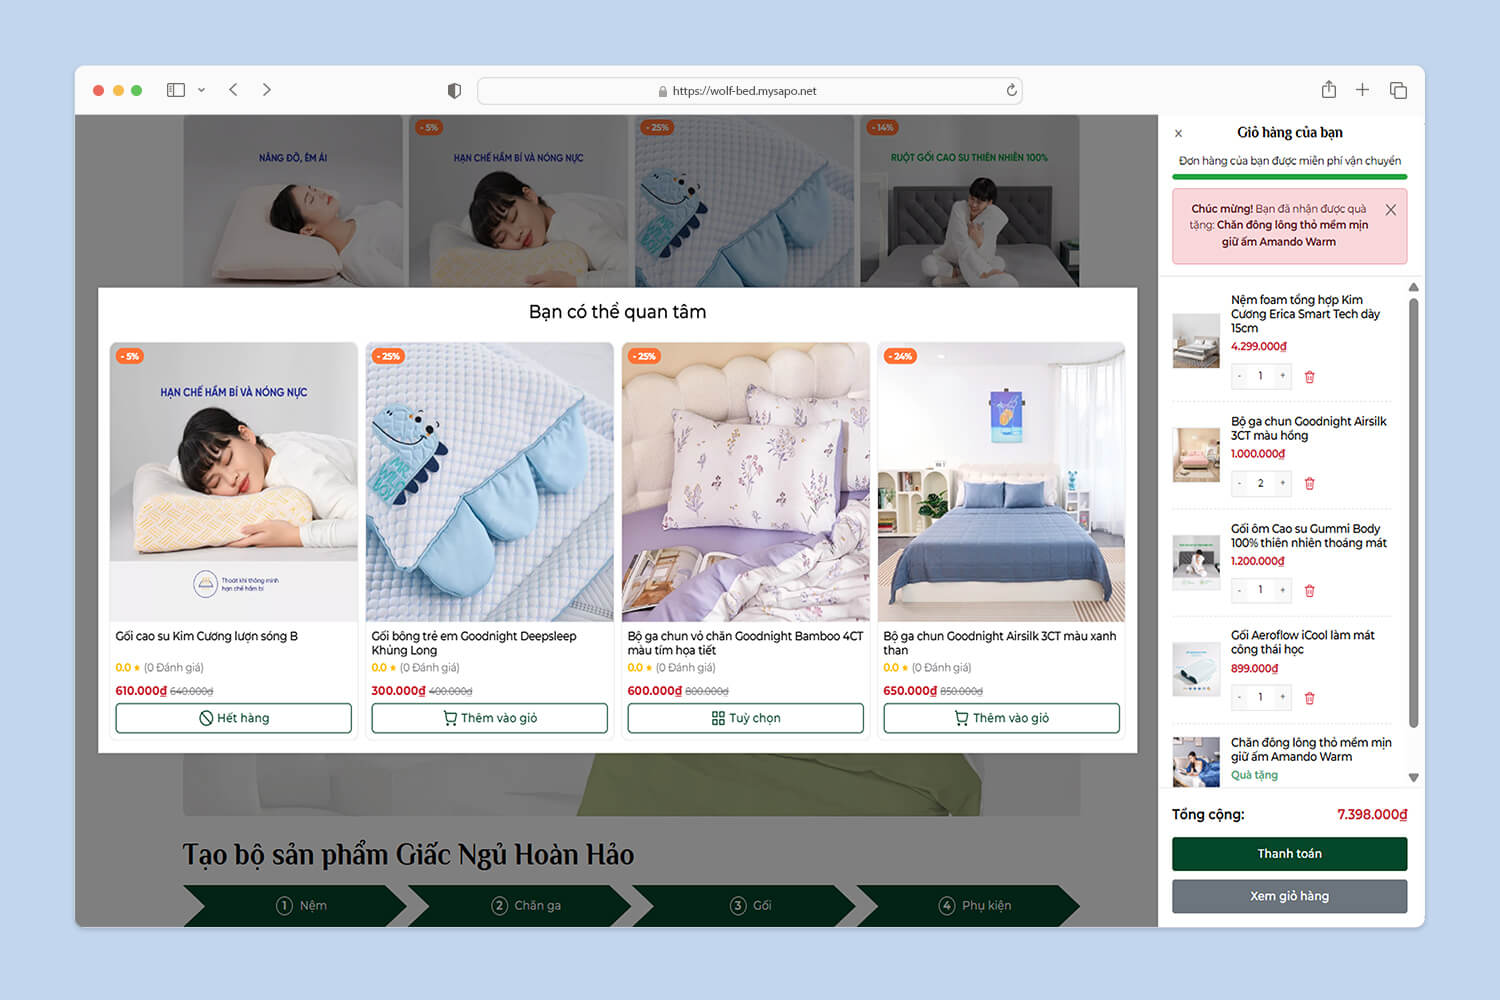Click the cart scrollbar up arrow
Image resolution: width=1500 pixels, height=1000 pixels.
(x=1413, y=288)
